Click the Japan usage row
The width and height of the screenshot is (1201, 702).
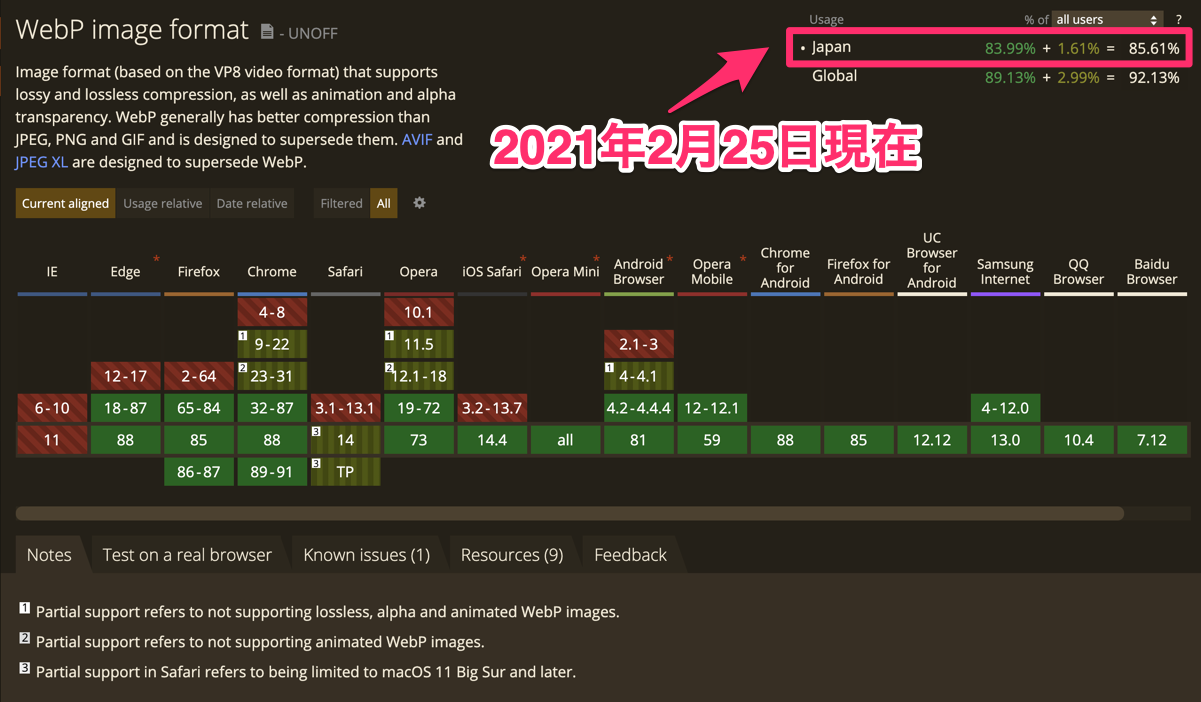click(990, 48)
